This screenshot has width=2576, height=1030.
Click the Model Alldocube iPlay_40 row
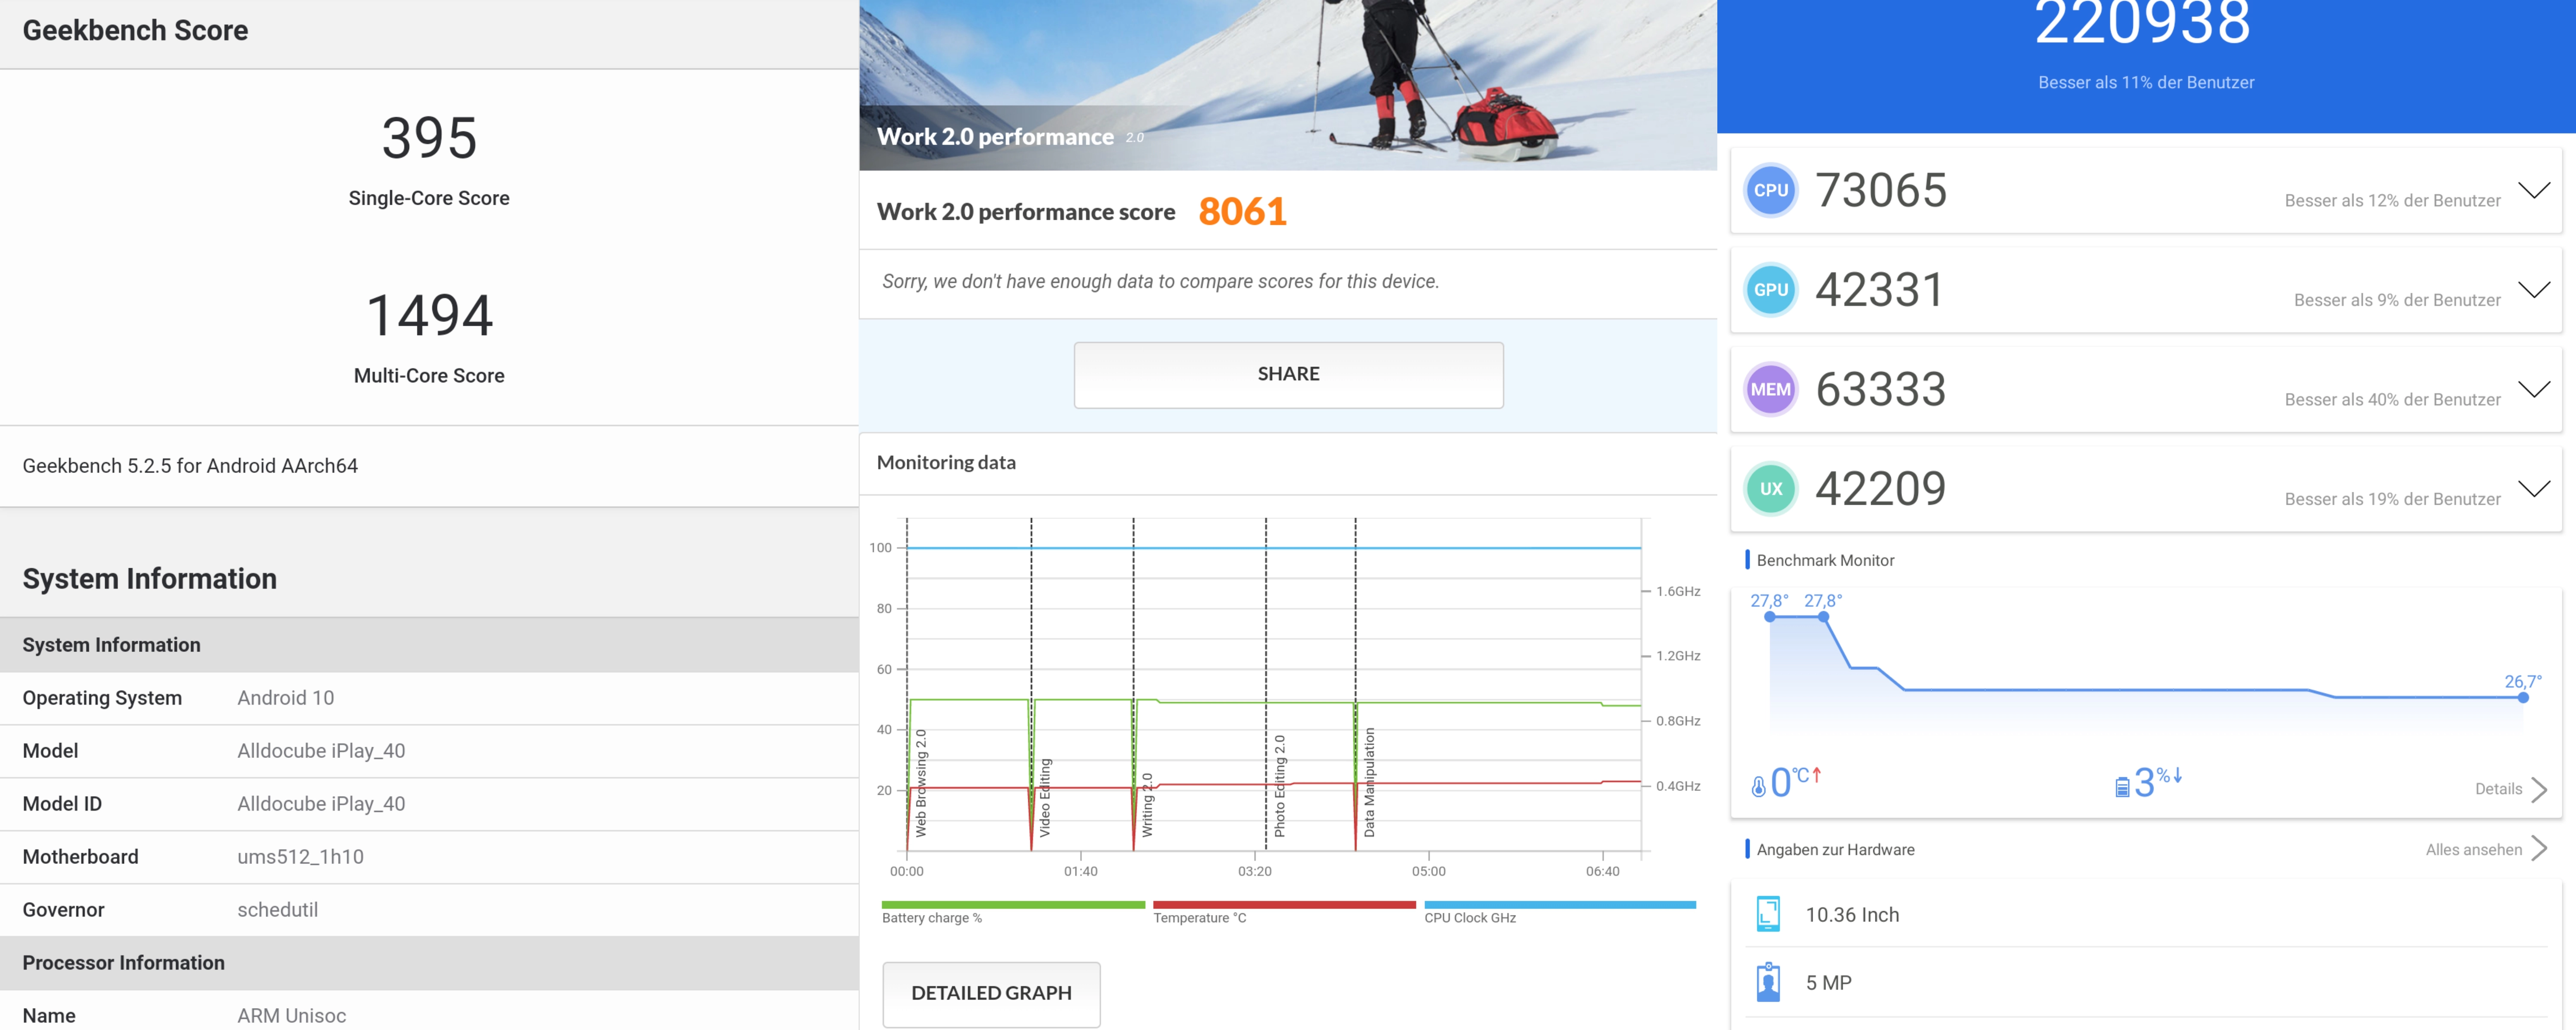tap(429, 751)
